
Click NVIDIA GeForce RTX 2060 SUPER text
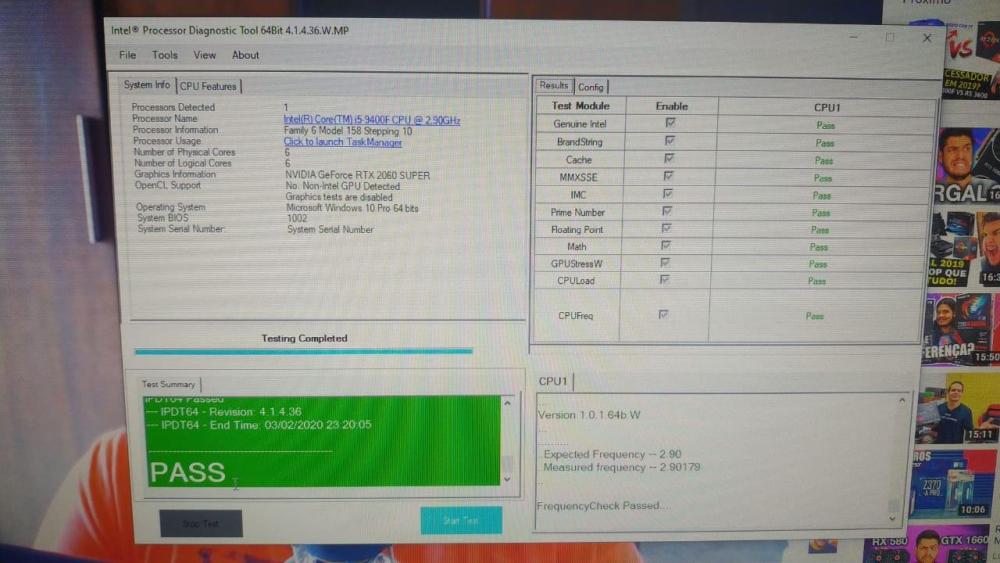[x=357, y=175]
